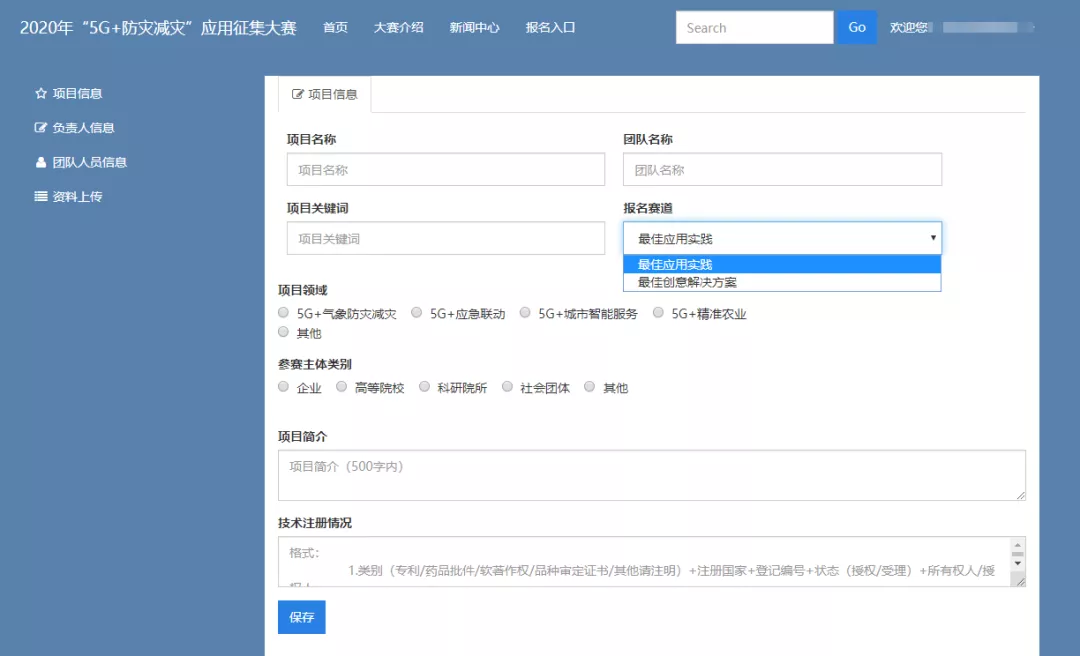
Task: Click the edit icon in 项目信息 tab
Action: pos(298,94)
